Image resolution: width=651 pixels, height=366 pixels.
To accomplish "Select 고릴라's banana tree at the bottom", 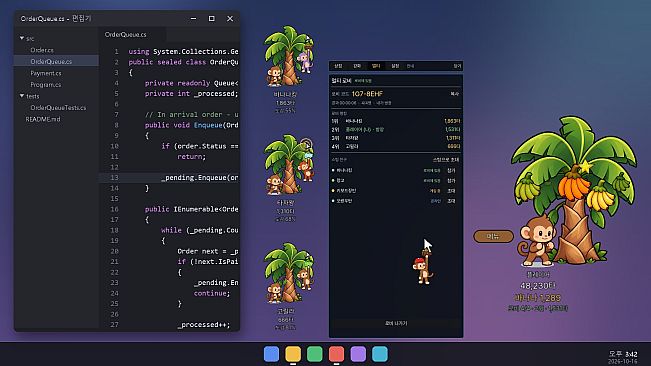I will coord(289,273).
